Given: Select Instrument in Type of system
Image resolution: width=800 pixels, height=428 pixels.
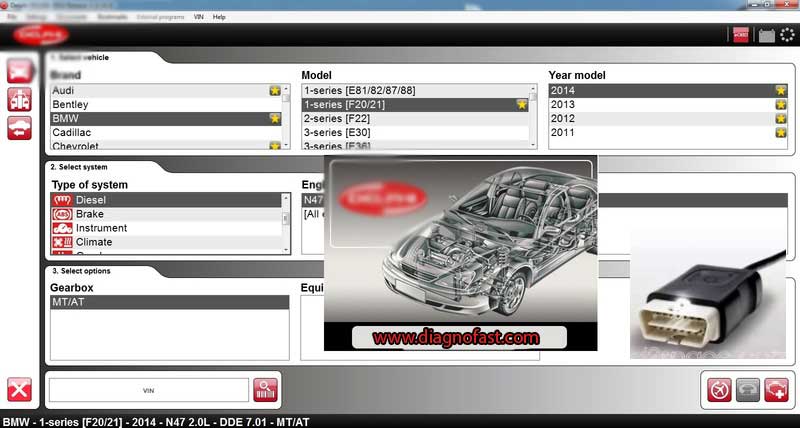Looking at the screenshot, I should click(x=166, y=228).
